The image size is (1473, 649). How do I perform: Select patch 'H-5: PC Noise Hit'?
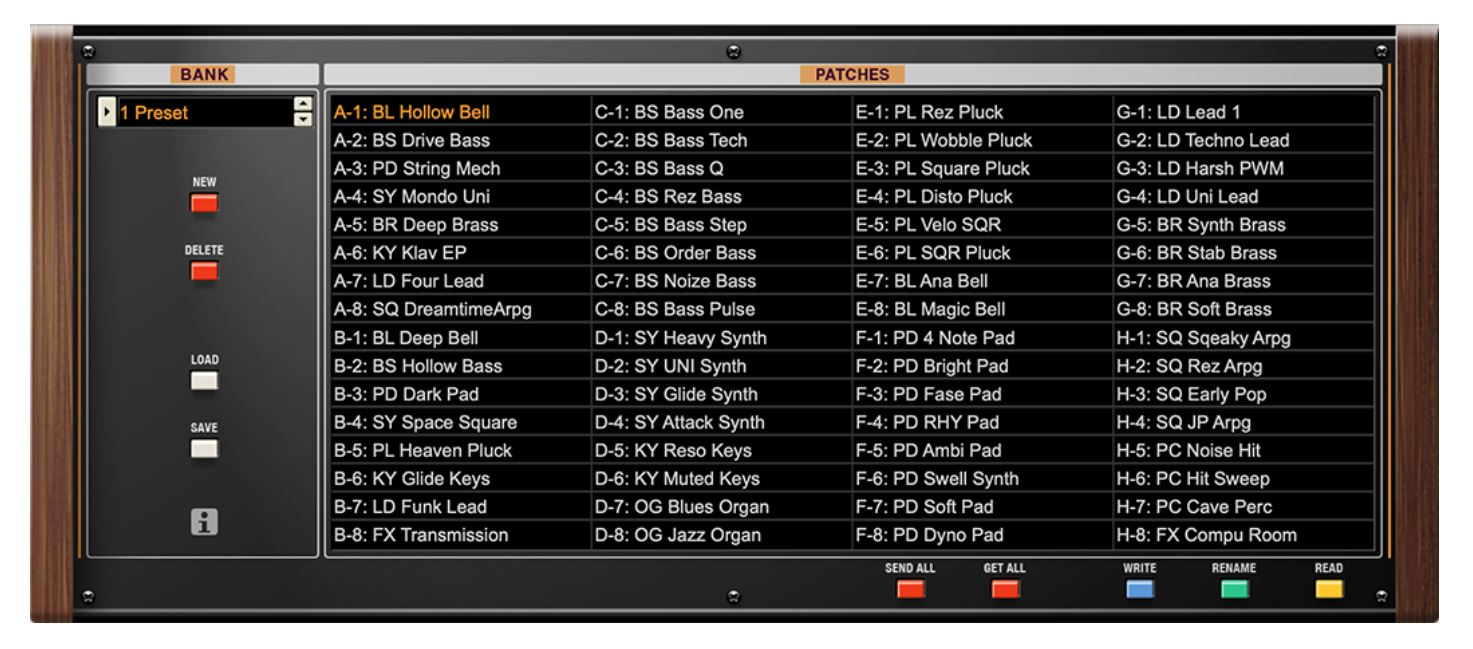1244,450
